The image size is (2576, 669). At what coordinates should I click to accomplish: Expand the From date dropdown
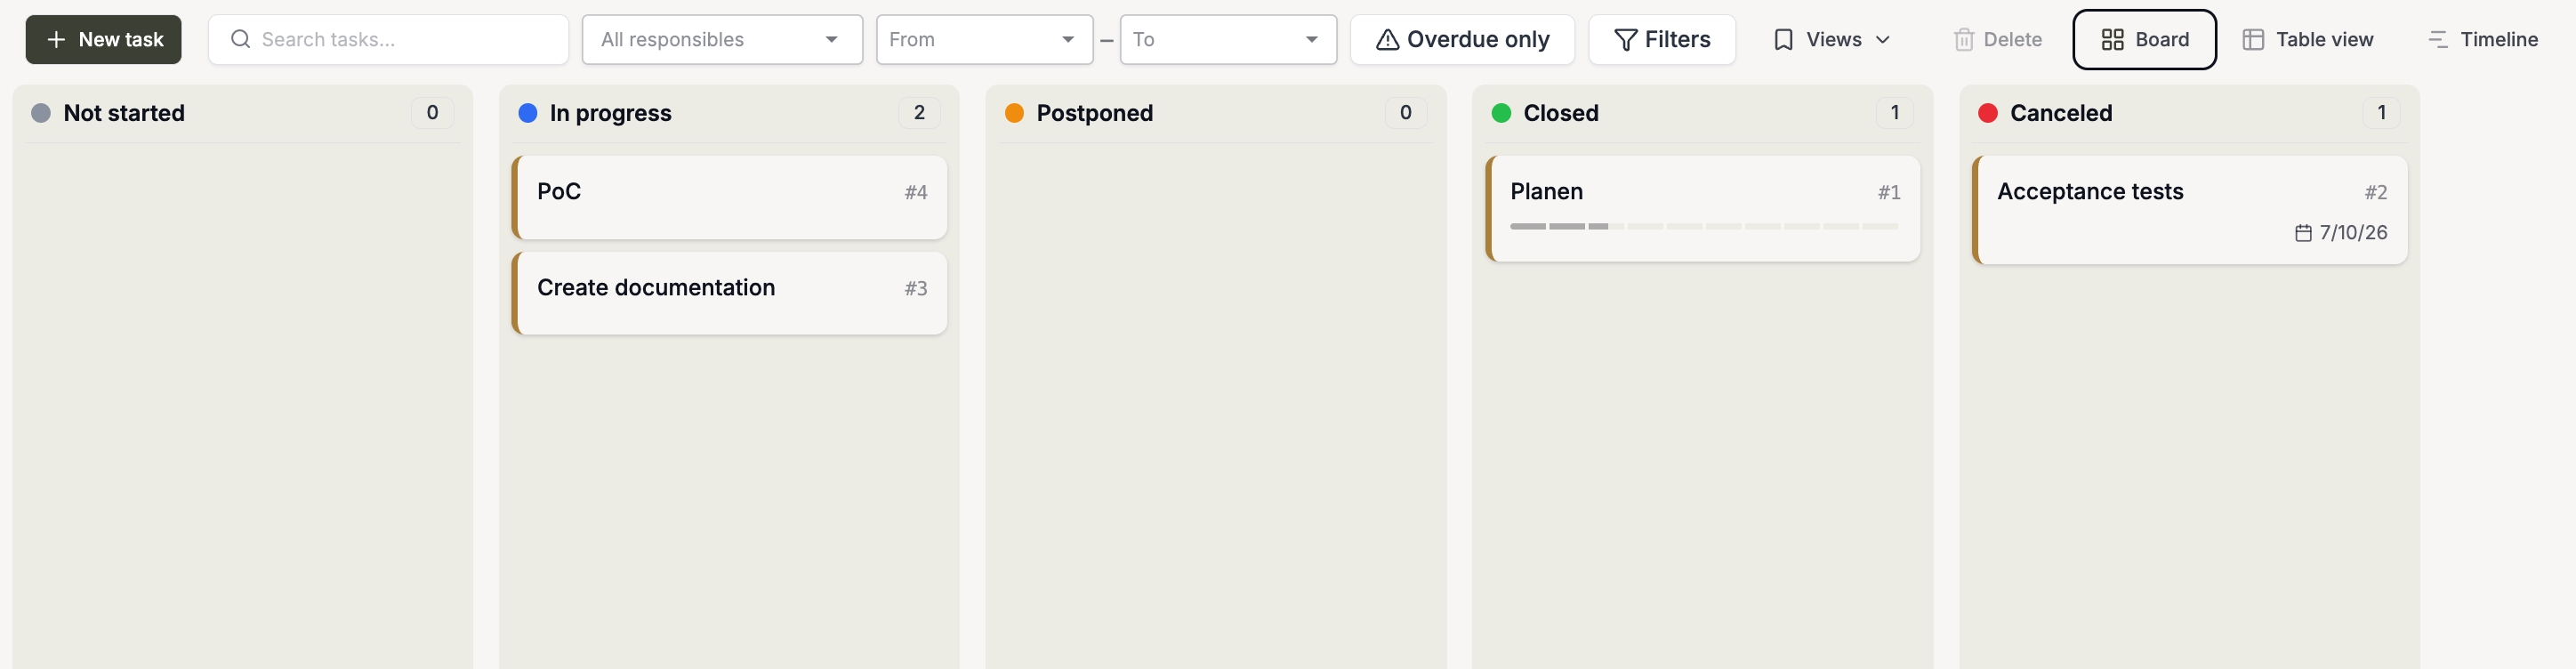(x=984, y=40)
